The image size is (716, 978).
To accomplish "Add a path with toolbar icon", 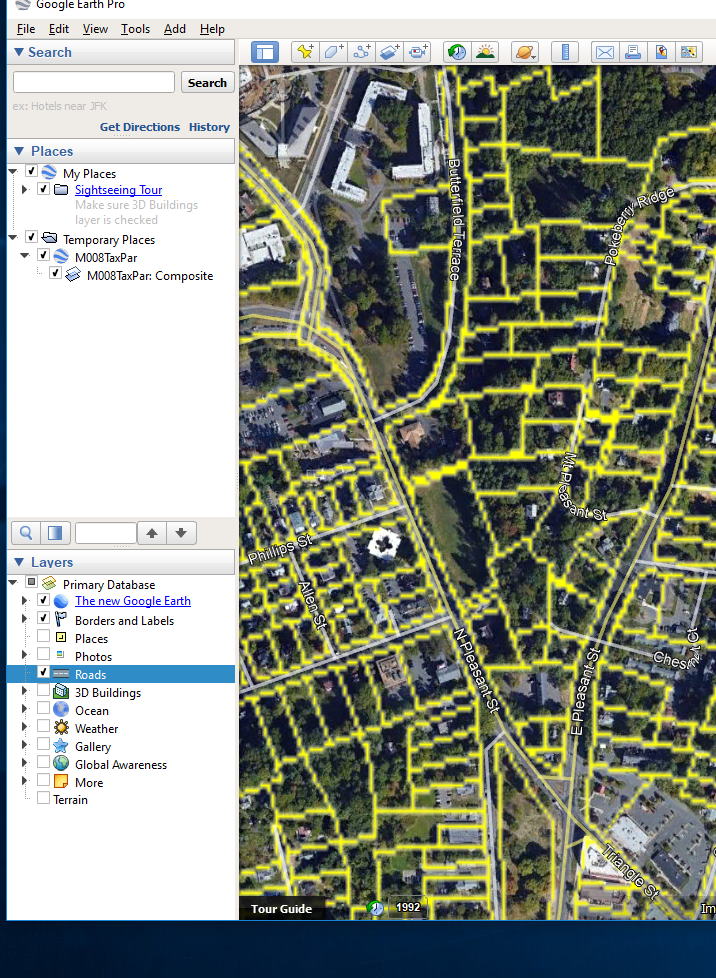I will click(x=362, y=52).
